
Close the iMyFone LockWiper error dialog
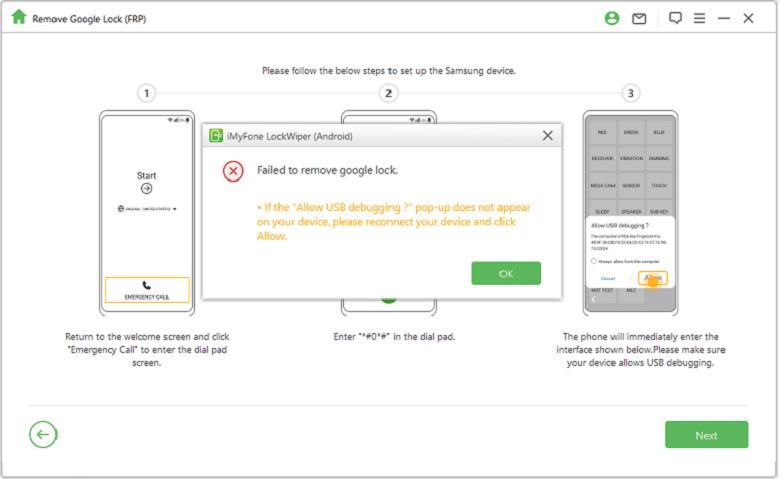(548, 135)
